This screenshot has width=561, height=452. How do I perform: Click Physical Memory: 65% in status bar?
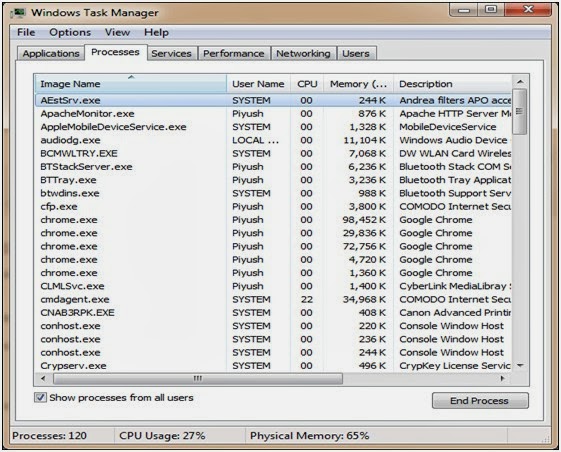point(309,436)
